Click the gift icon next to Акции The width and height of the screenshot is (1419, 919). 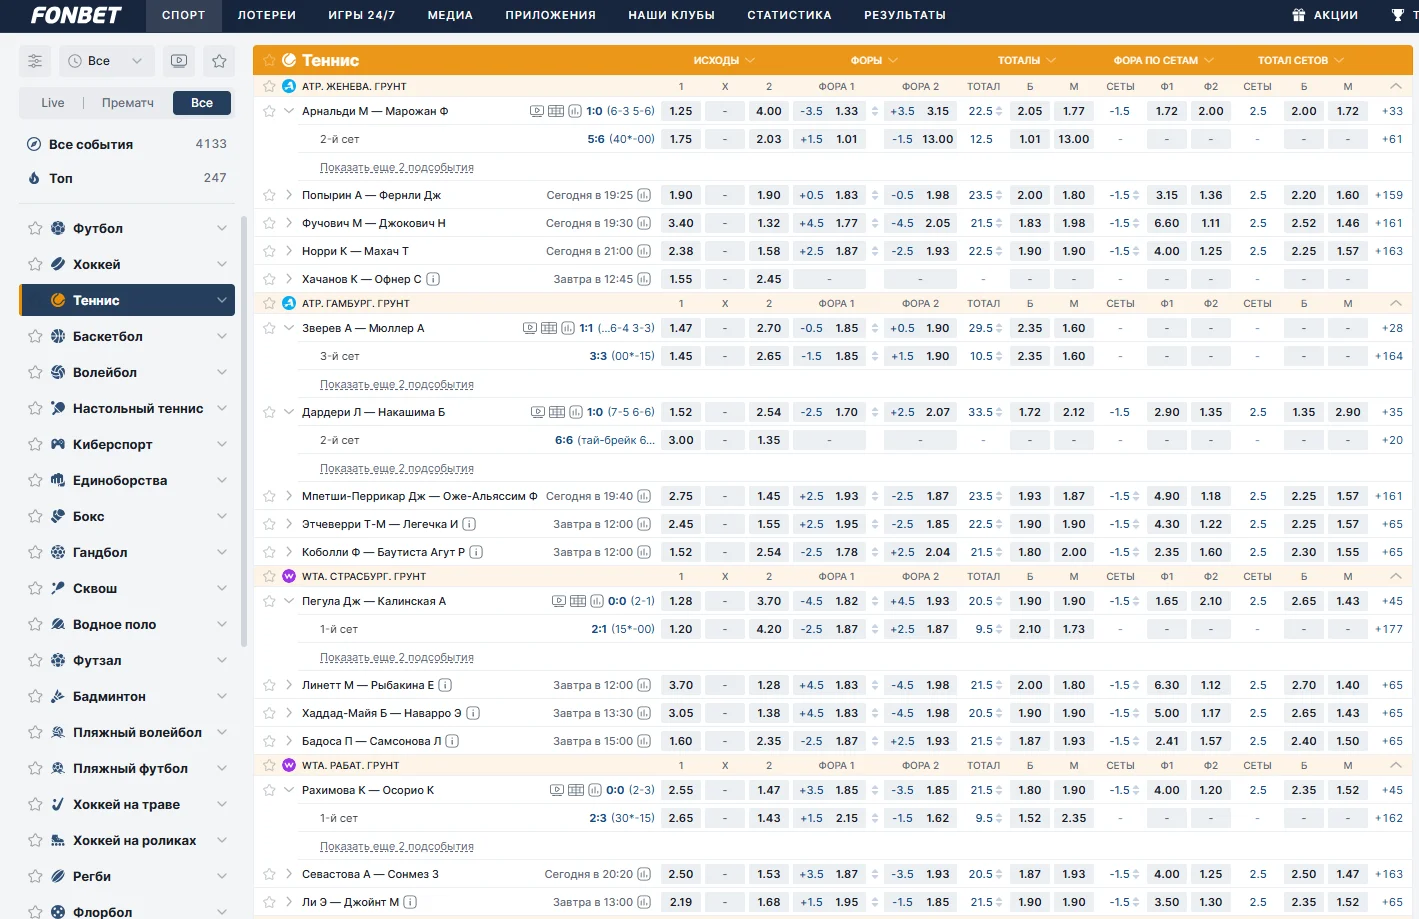tap(1298, 15)
